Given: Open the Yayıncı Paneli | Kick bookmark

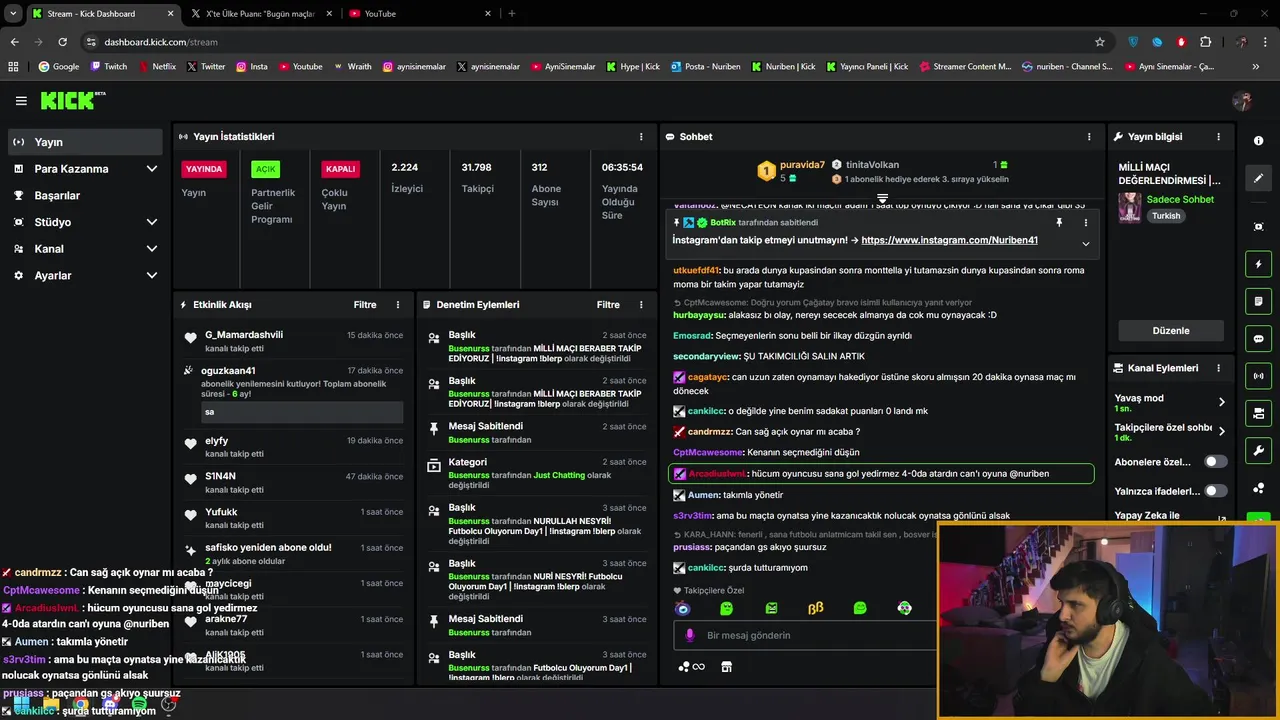Looking at the screenshot, I should coord(867,67).
